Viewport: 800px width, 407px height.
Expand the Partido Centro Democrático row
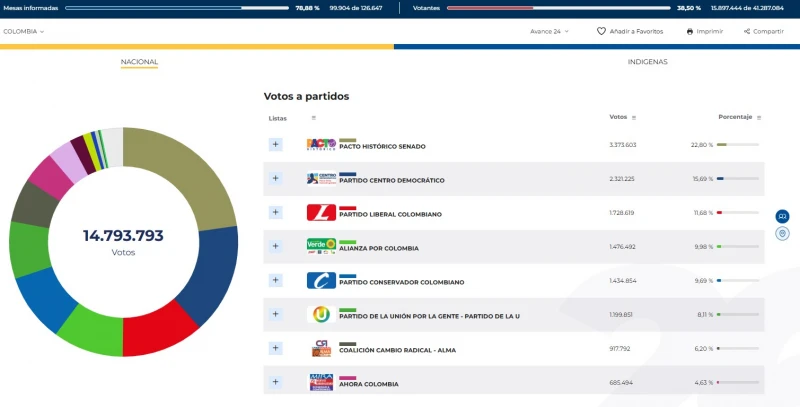click(x=276, y=178)
